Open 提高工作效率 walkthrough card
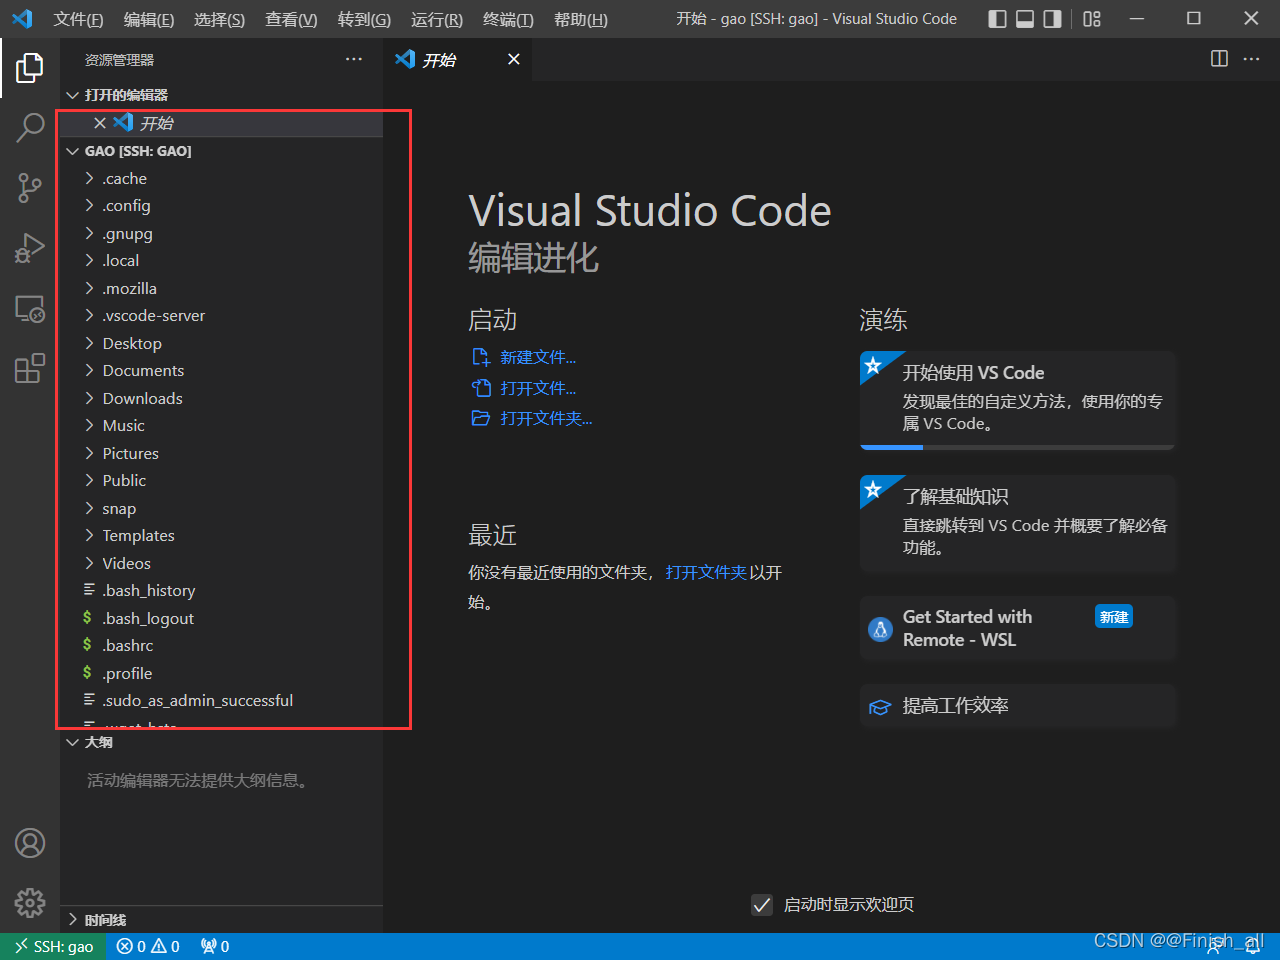 (x=1017, y=706)
